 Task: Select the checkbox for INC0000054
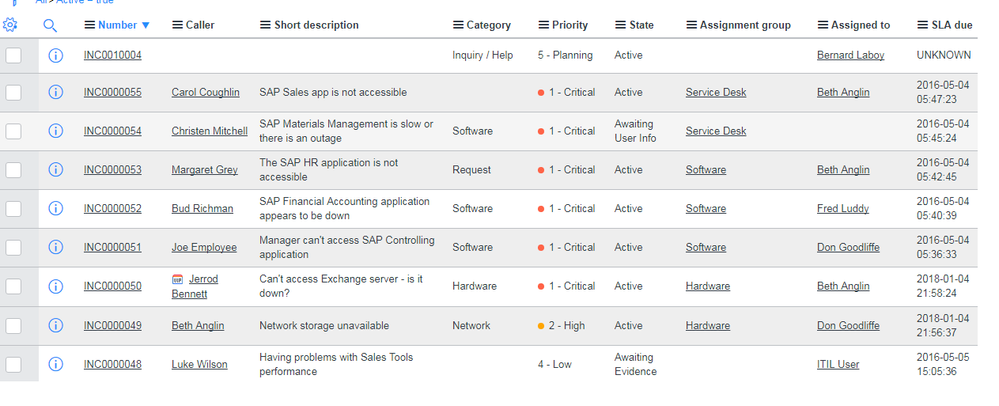pyautogui.click(x=13, y=131)
